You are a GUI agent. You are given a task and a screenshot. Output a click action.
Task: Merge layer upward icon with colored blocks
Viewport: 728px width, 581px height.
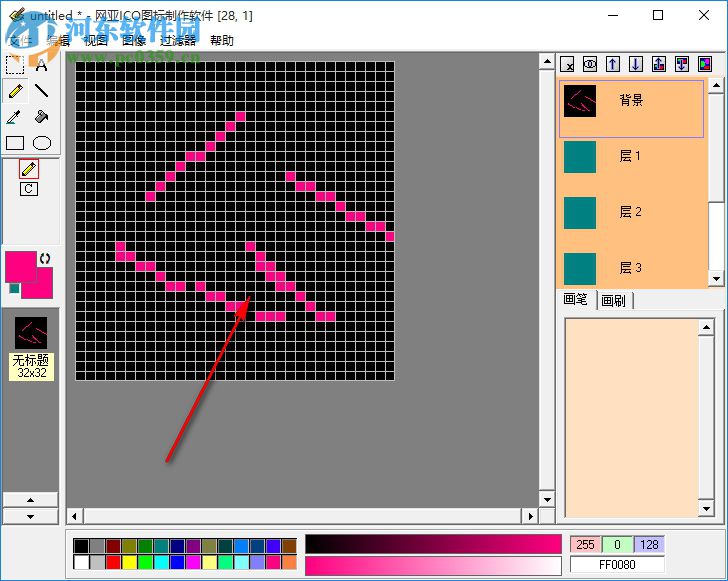click(658, 64)
